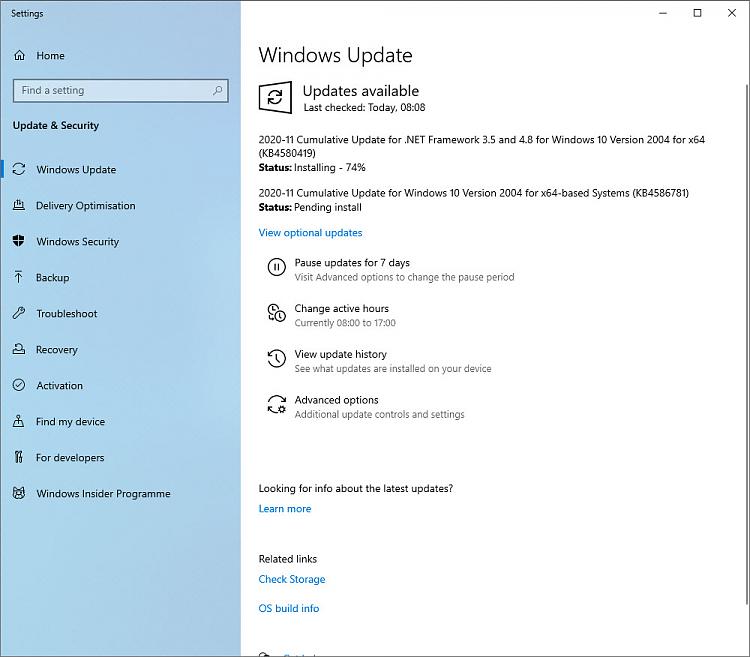
Task: Click the Backup upward arrow icon
Action: (19, 277)
